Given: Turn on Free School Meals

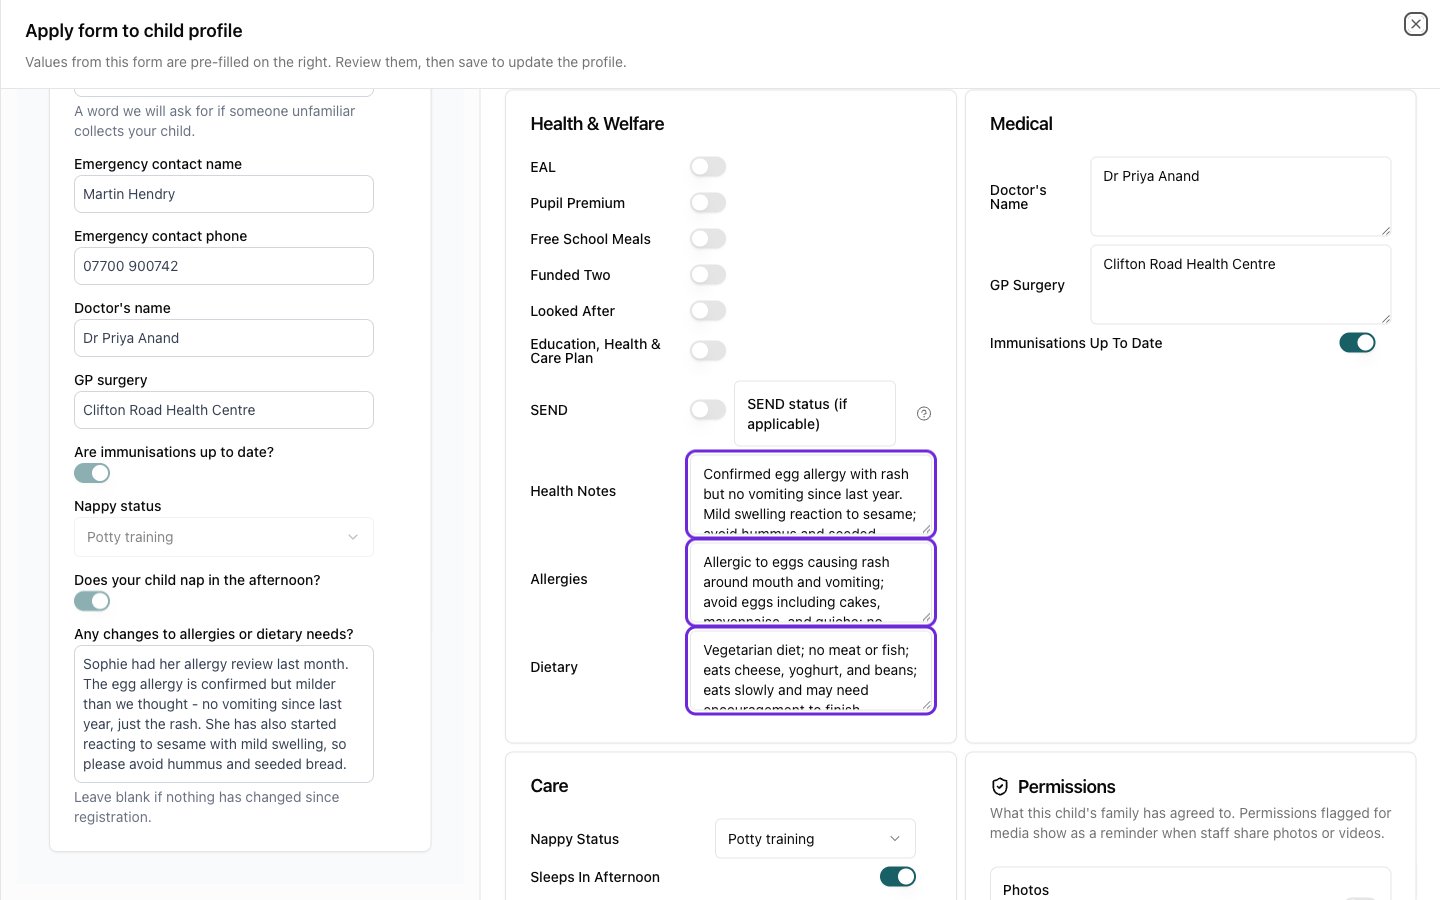Looking at the screenshot, I should click(x=708, y=239).
